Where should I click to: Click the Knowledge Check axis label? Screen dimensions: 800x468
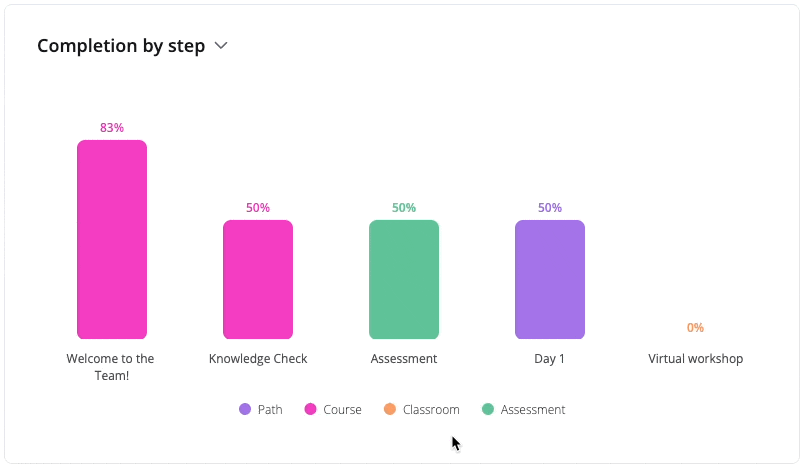pos(258,358)
